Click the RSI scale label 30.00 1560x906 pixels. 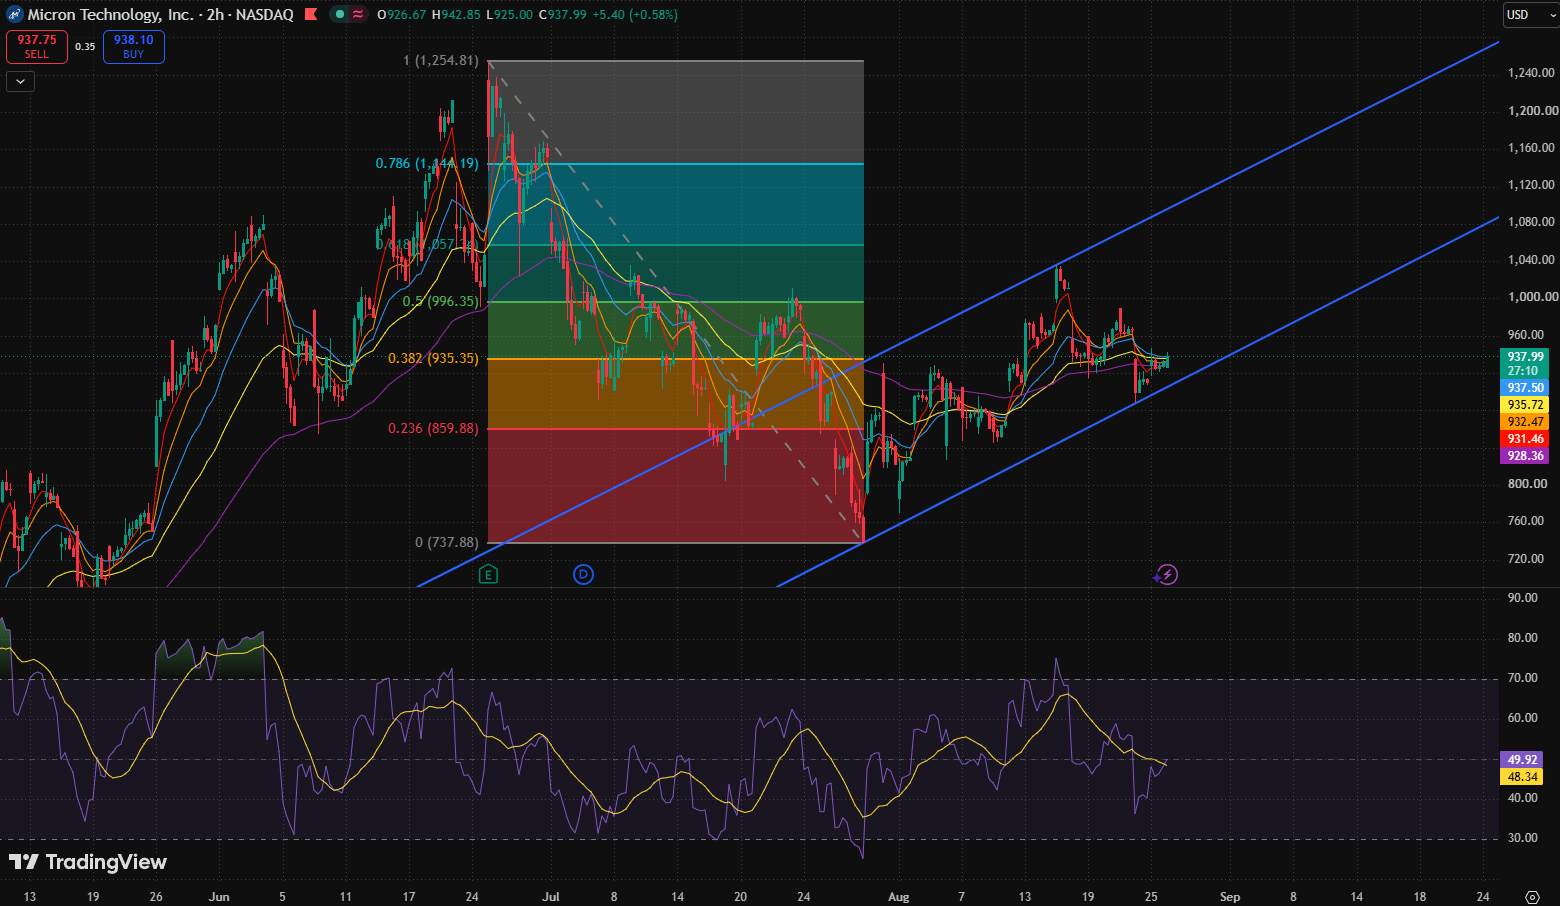[x=1522, y=838]
